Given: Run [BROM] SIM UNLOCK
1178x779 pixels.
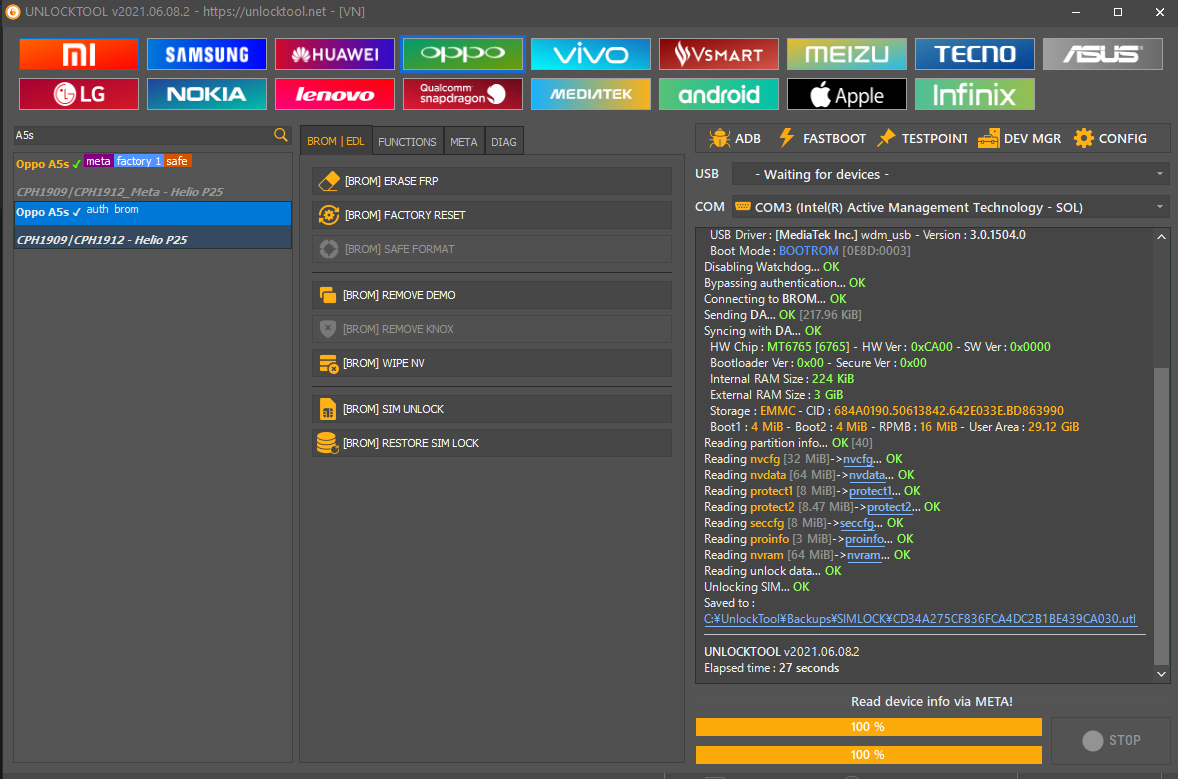Looking at the screenshot, I should point(491,409).
